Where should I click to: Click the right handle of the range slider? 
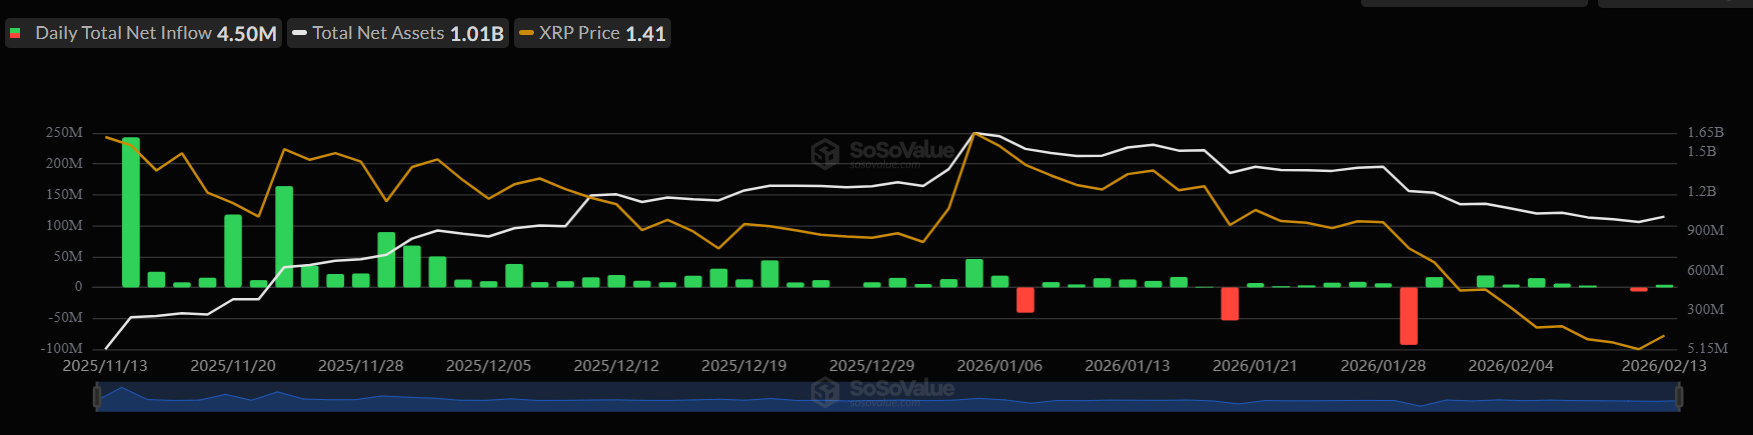[1679, 398]
